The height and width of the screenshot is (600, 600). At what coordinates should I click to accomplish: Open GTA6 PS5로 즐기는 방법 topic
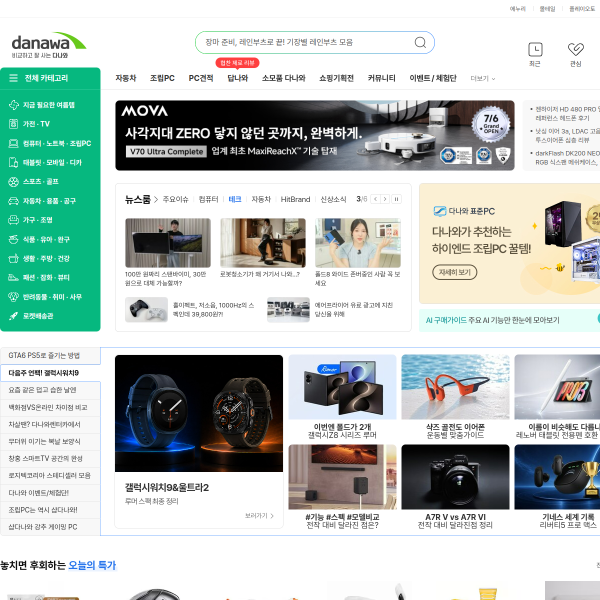50,355
